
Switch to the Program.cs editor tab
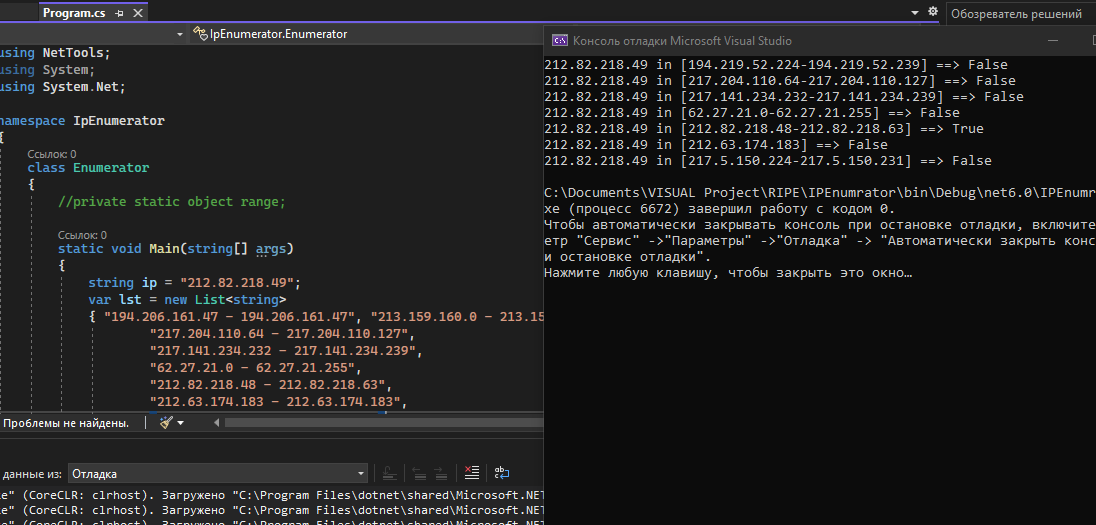(74, 14)
